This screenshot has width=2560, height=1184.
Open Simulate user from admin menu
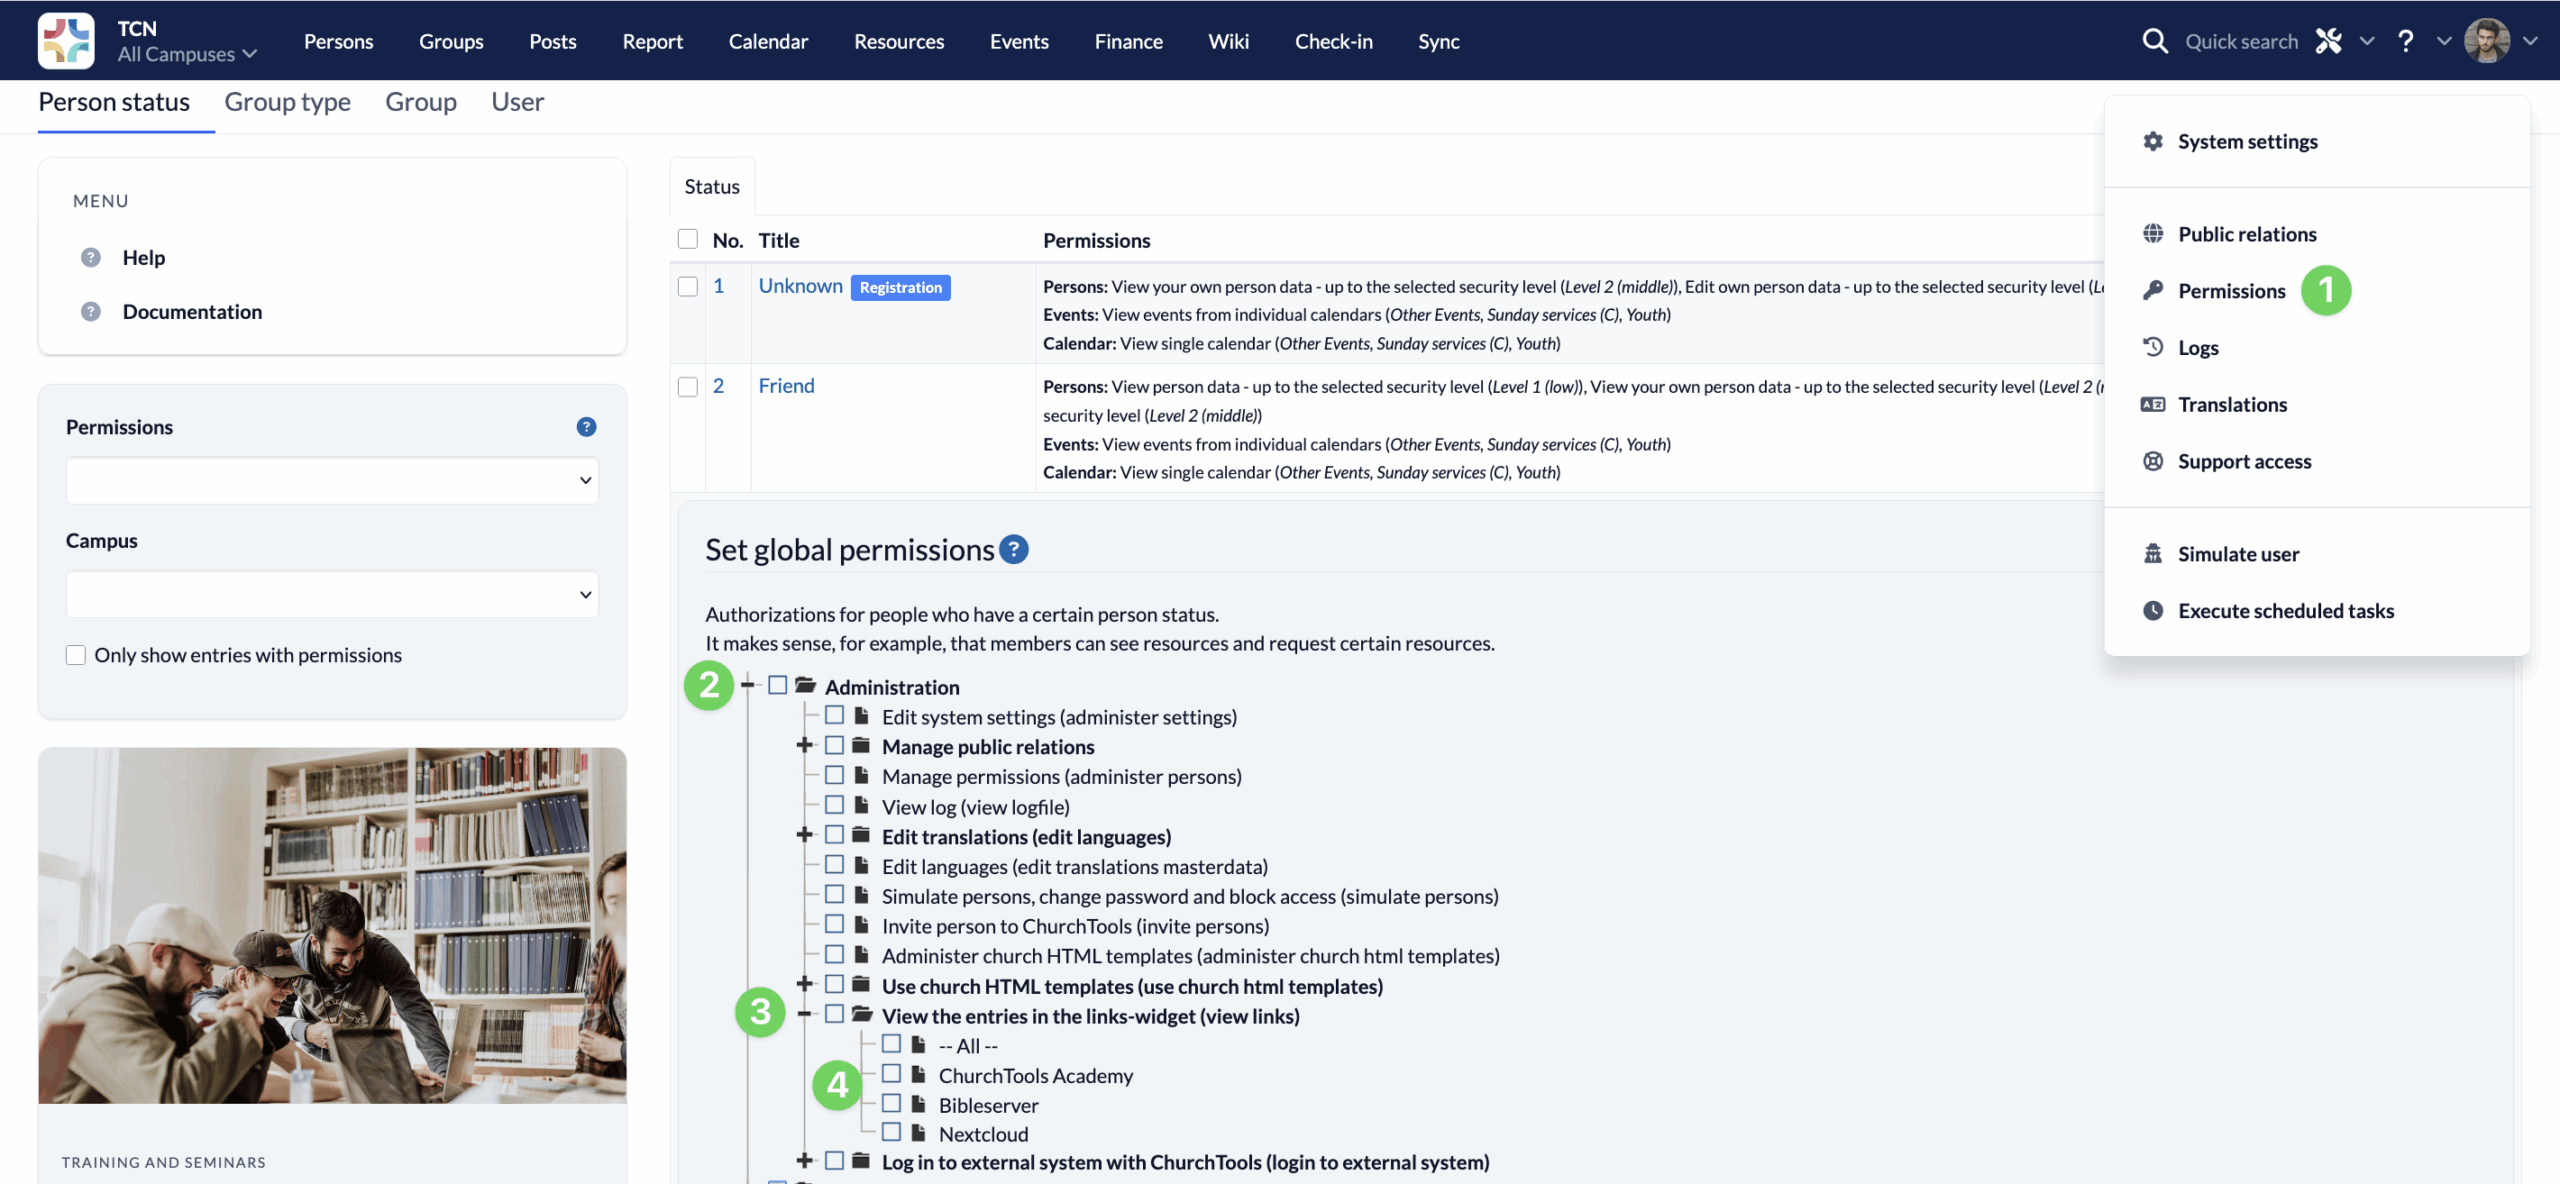point(2237,554)
